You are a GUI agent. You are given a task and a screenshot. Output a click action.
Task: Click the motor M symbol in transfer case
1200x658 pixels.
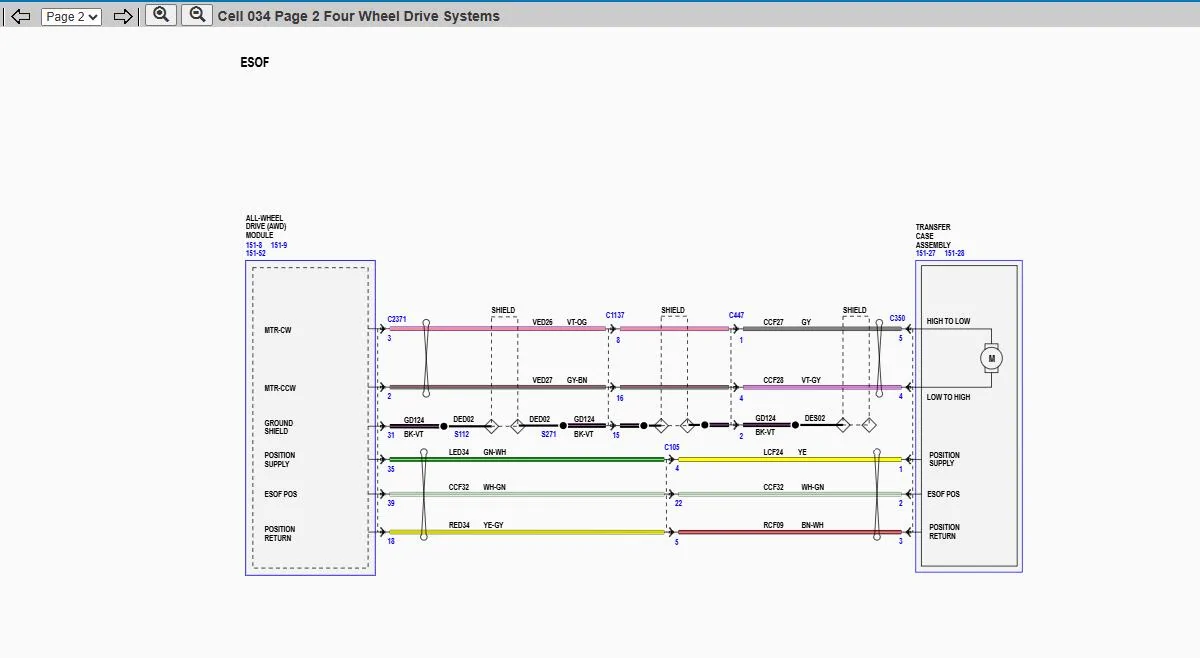[x=992, y=358]
